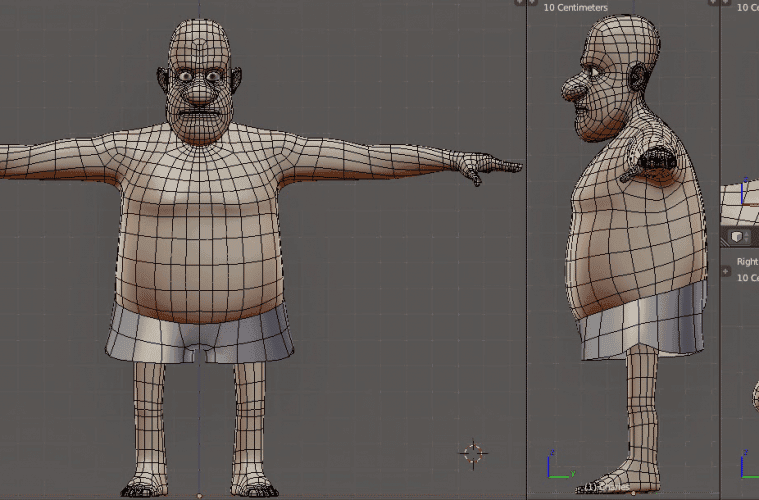Click the axis gizmo in upper-right viewport

click(x=745, y=188)
